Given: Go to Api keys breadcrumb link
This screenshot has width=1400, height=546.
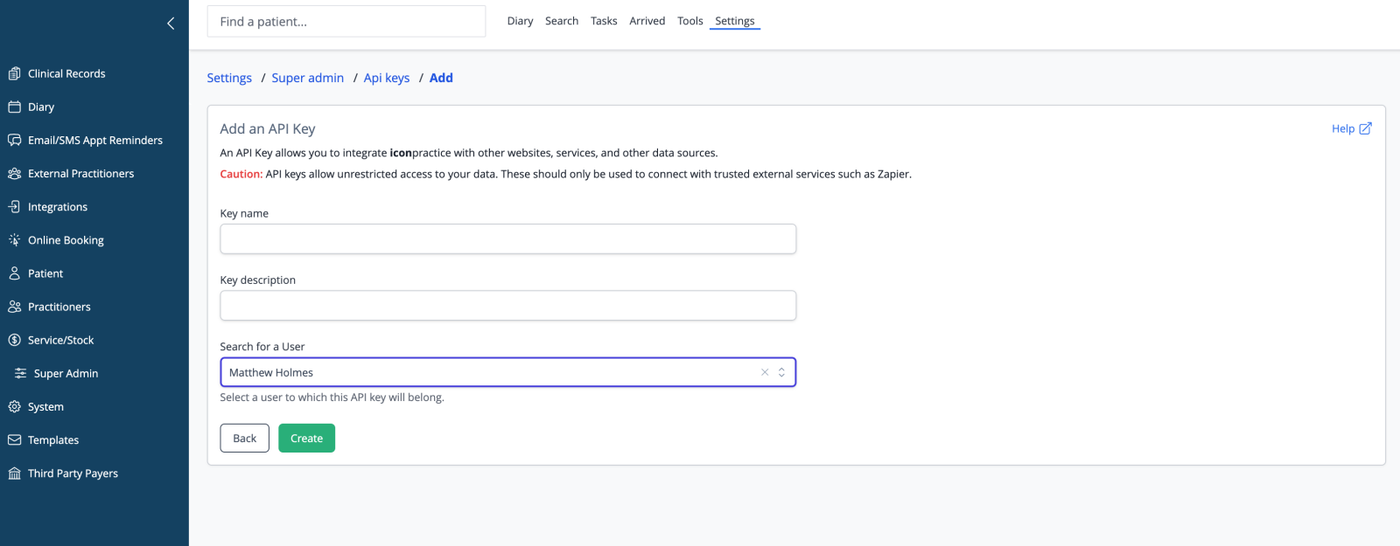Looking at the screenshot, I should (387, 78).
